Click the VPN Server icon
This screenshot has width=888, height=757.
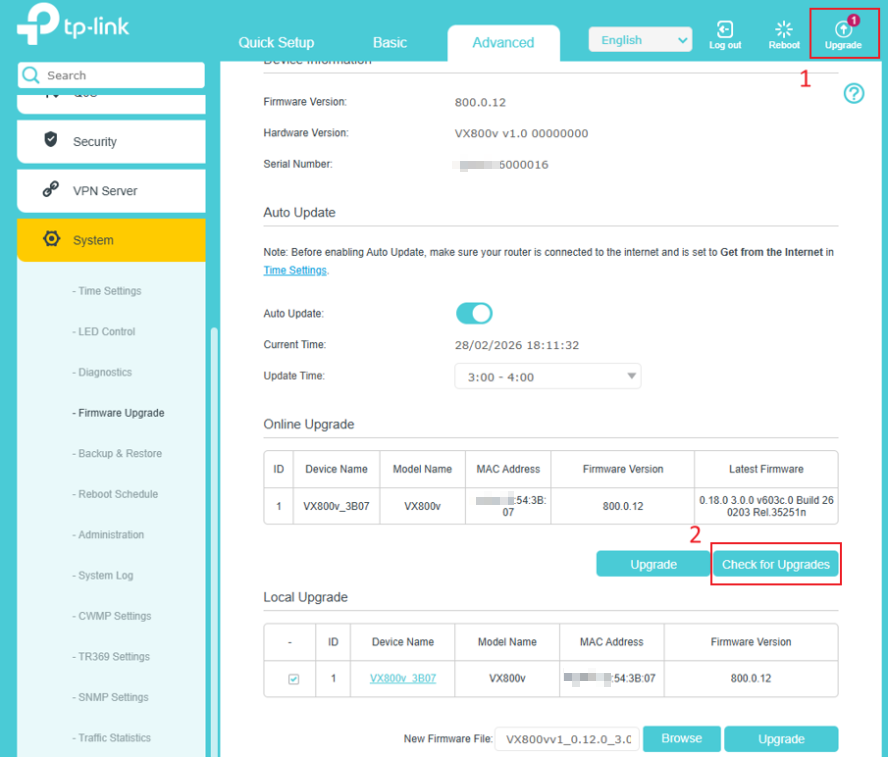coord(51,190)
